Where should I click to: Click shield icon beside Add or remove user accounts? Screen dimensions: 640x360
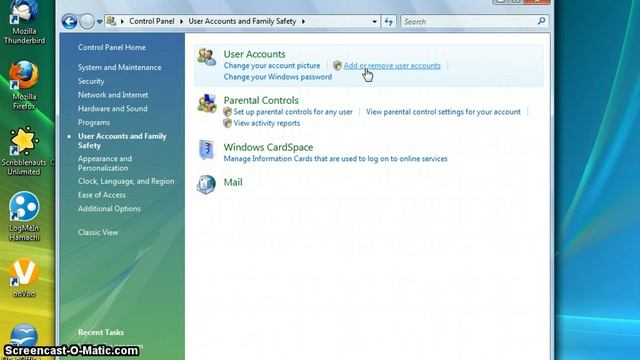point(337,65)
